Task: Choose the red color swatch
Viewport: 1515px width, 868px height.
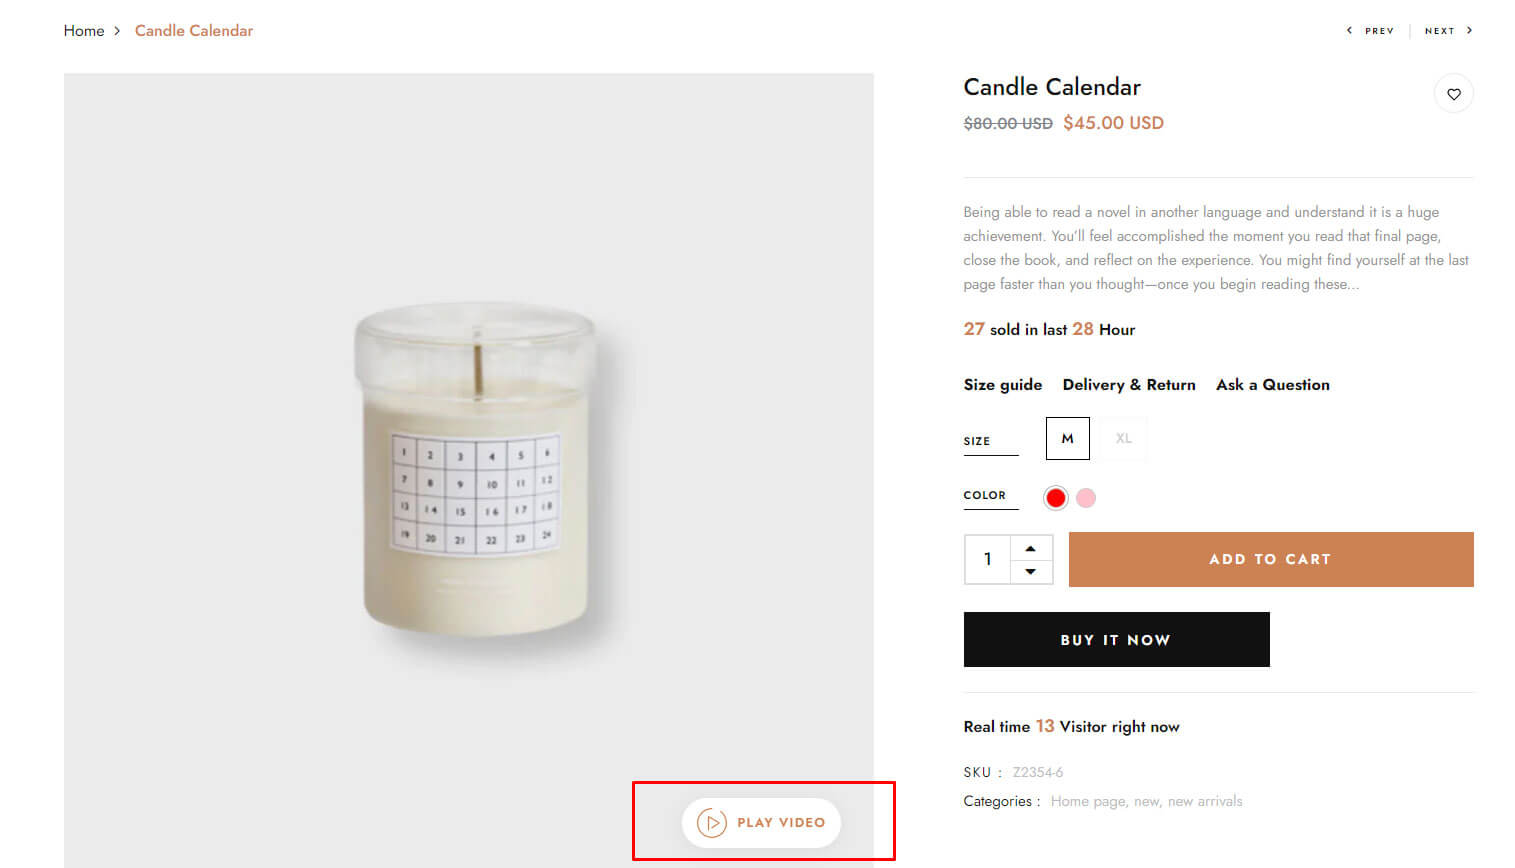Action: point(1055,498)
